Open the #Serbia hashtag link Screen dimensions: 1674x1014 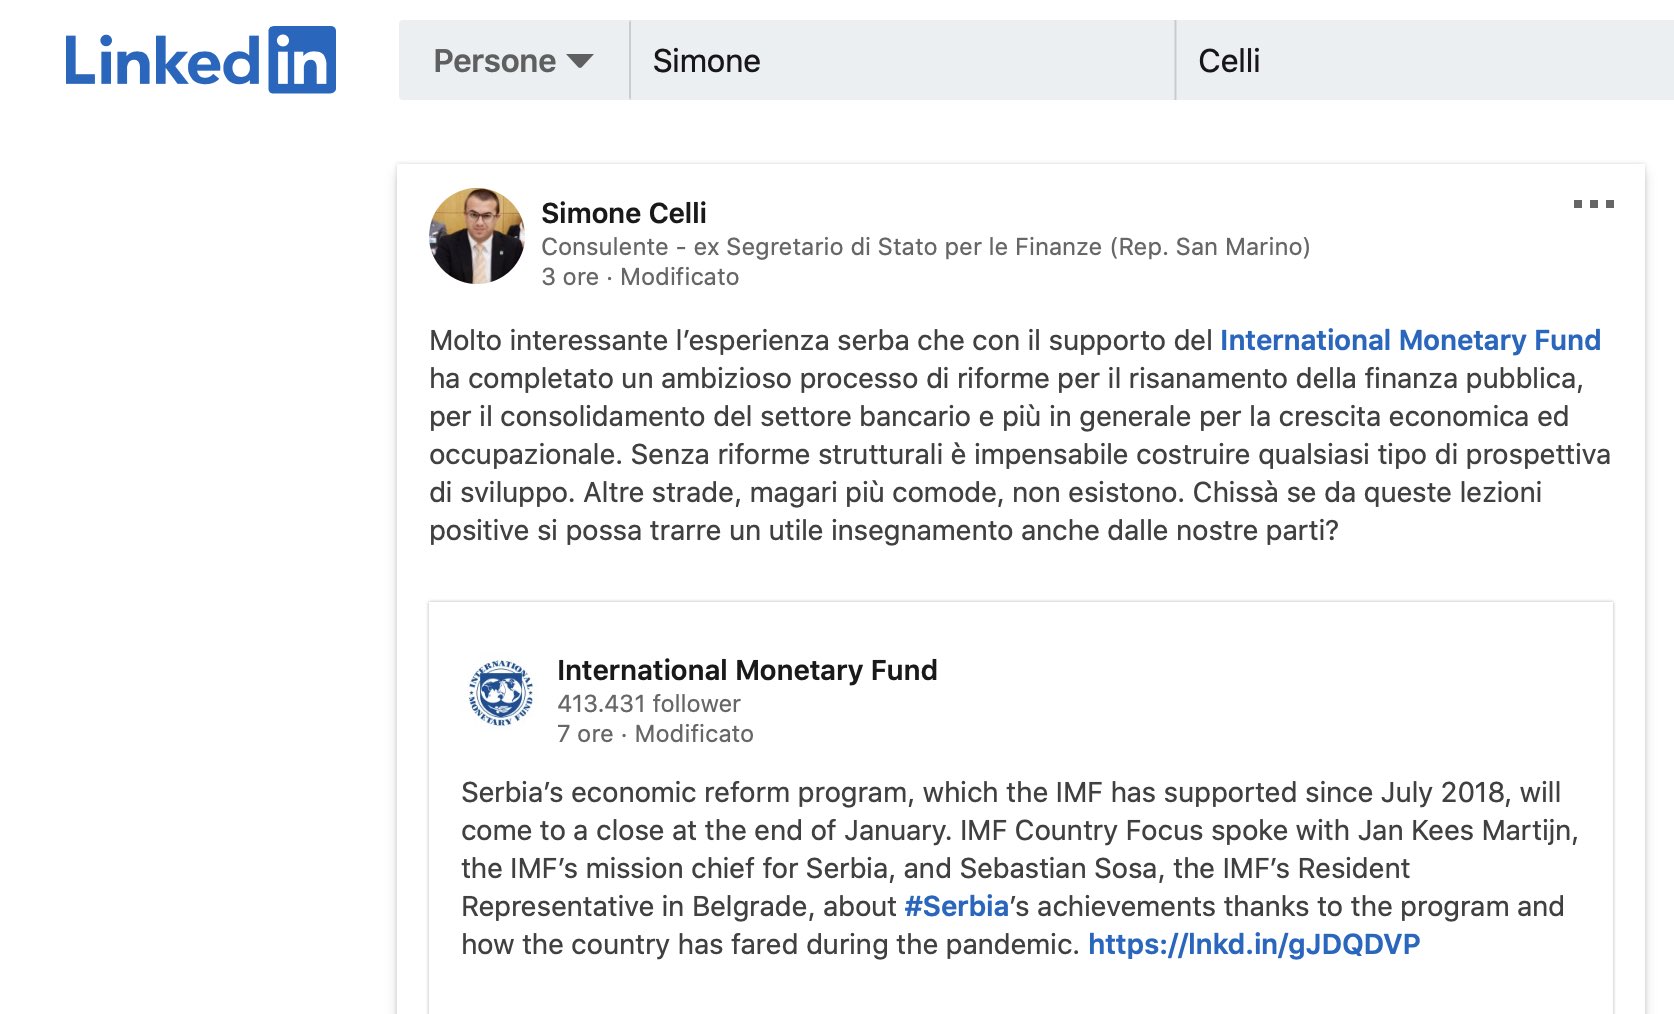957,906
